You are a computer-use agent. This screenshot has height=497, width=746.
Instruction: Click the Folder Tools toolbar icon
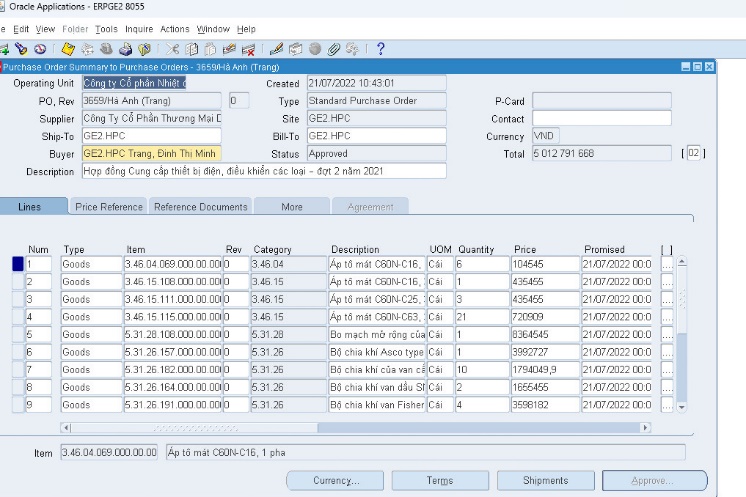(x=353, y=49)
